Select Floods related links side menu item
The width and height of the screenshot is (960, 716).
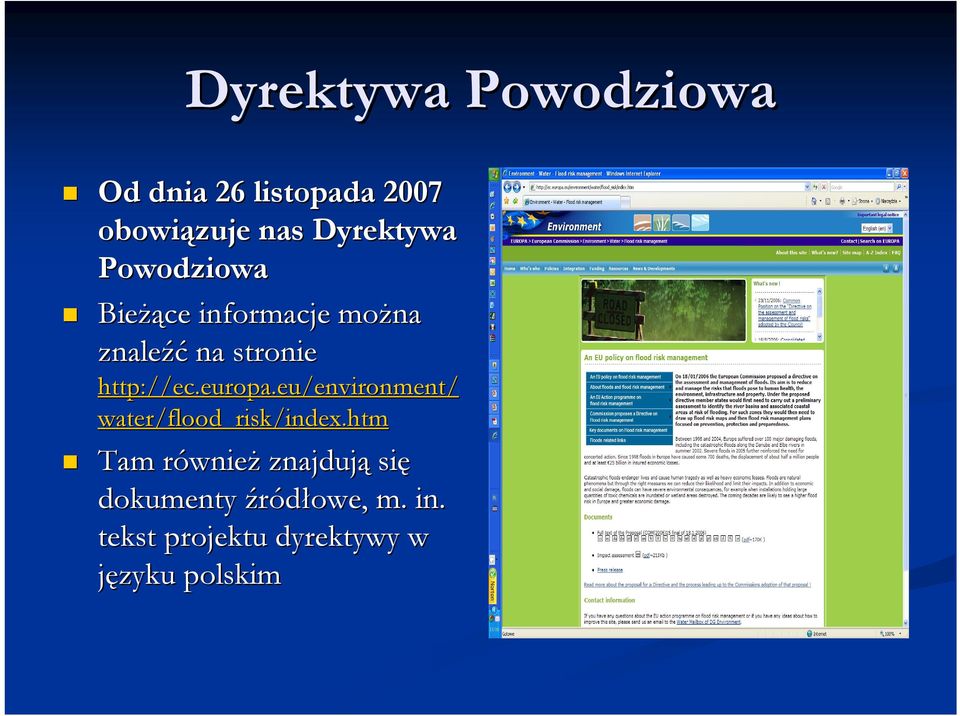(629, 440)
